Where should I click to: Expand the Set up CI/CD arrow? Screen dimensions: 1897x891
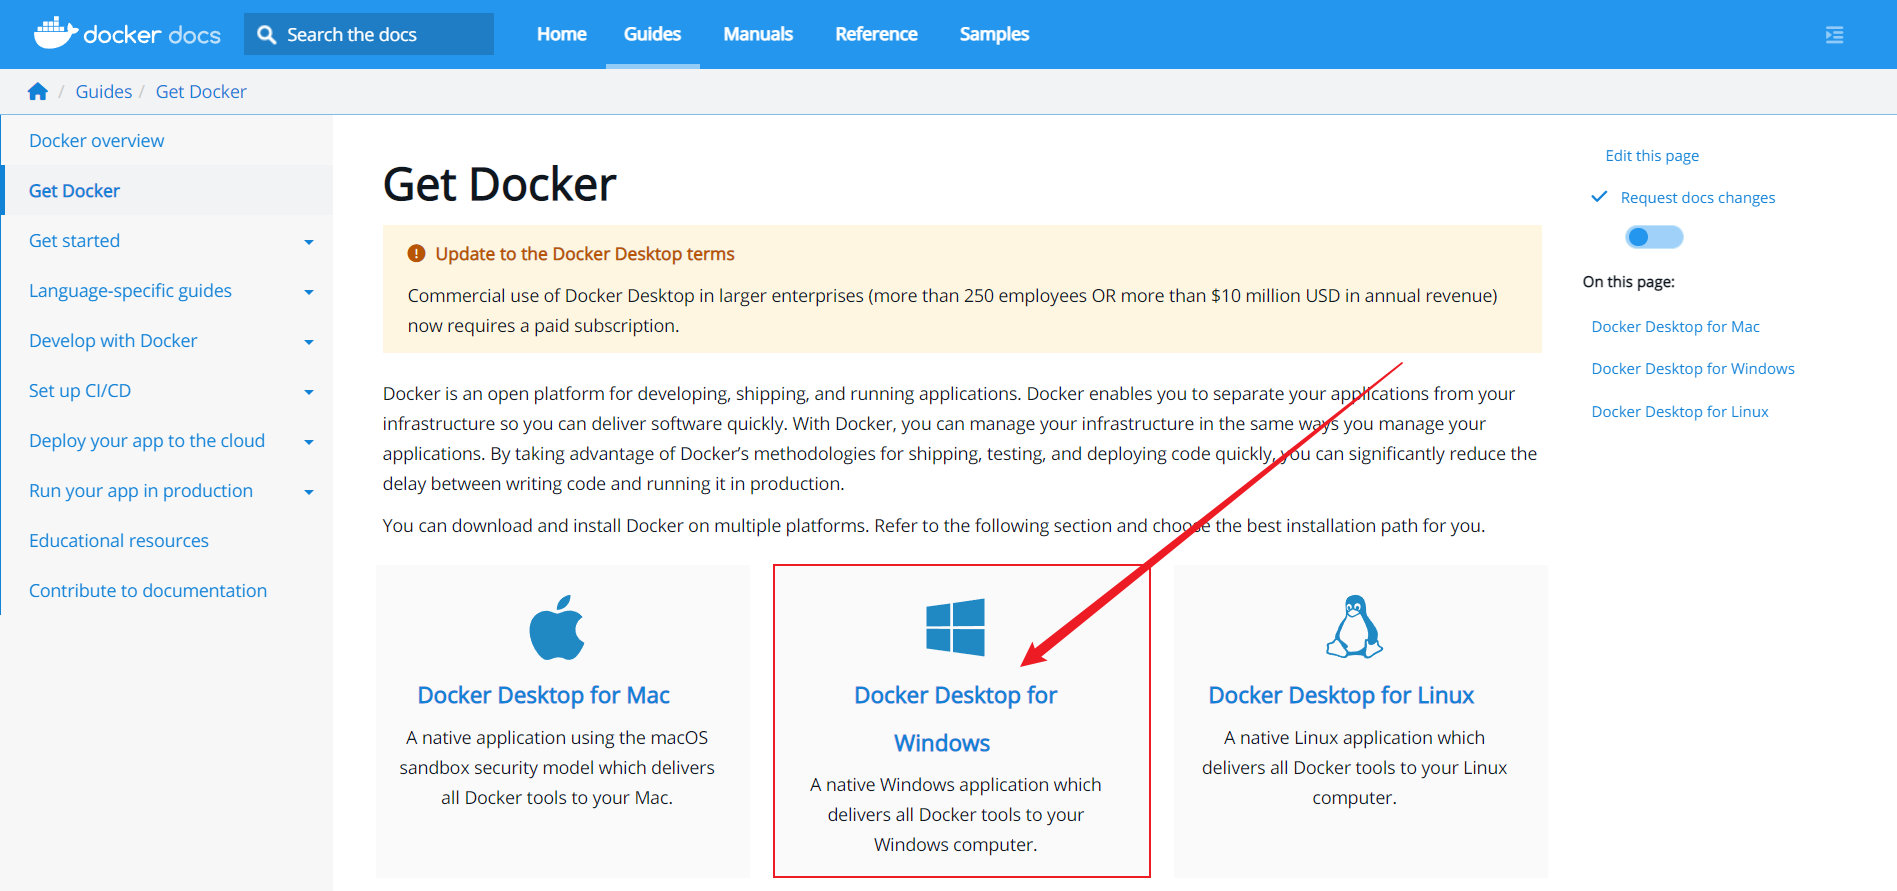click(x=309, y=392)
